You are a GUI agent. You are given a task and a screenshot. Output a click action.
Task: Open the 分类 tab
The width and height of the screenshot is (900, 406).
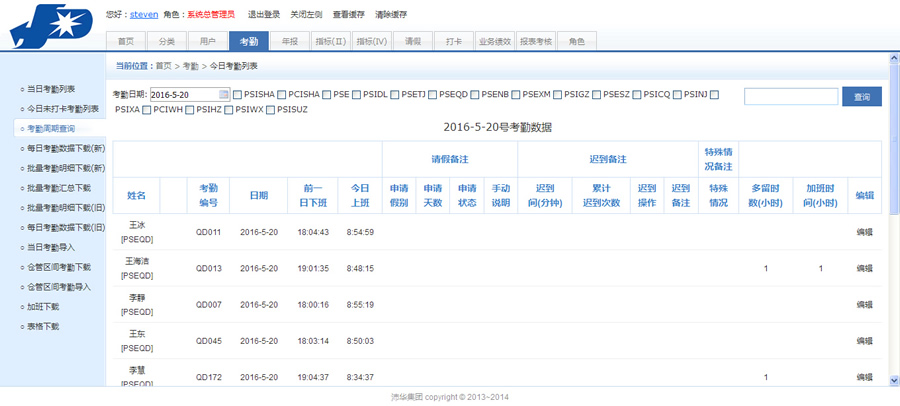(167, 41)
